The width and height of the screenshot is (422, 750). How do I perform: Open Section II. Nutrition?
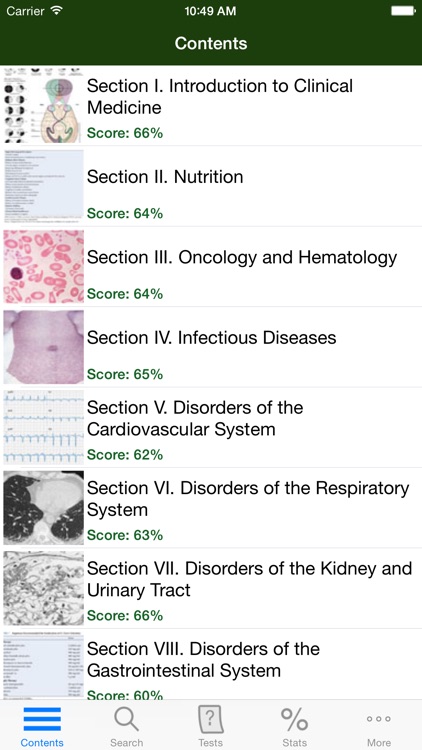pyautogui.click(x=211, y=186)
